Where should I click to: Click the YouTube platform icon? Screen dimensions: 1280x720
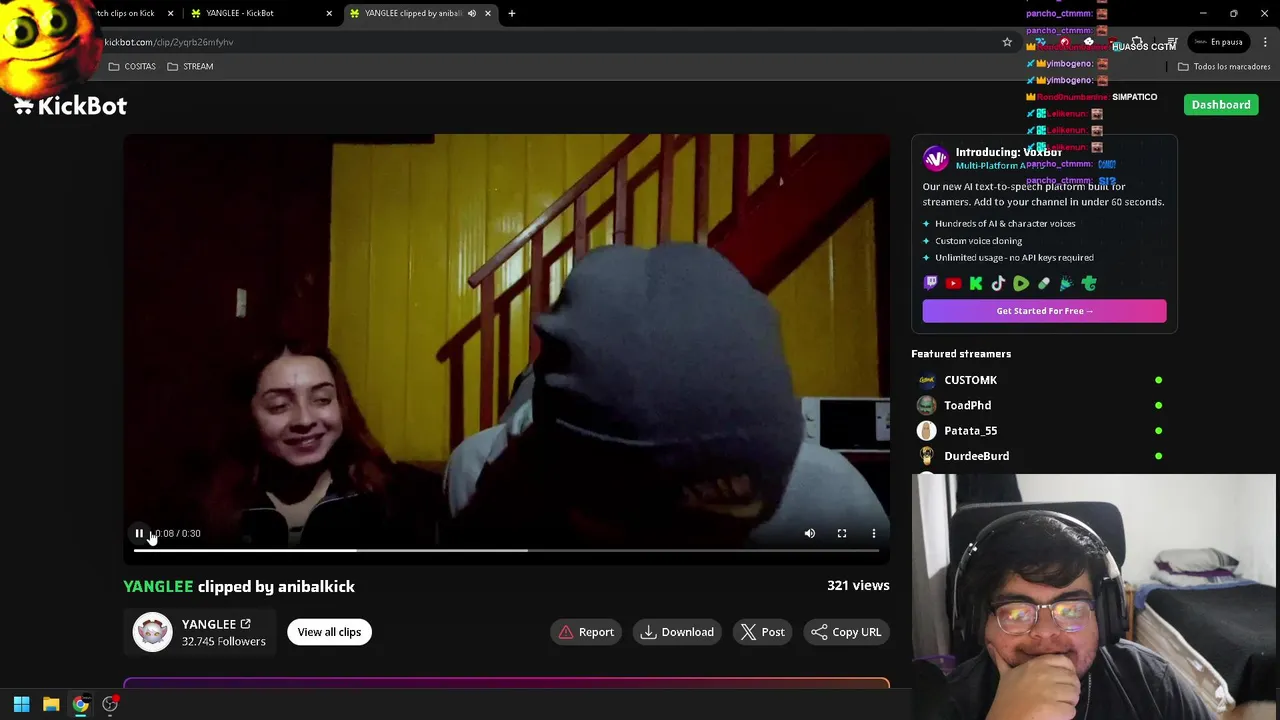(953, 284)
